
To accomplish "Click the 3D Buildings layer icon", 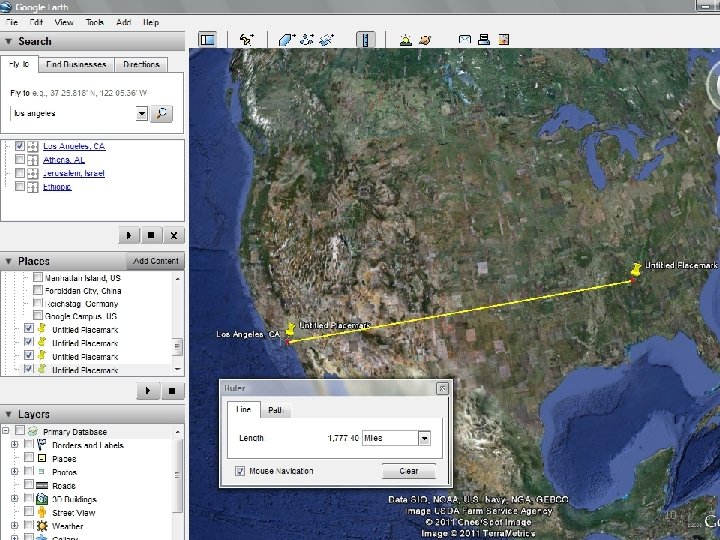I will [42, 499].
